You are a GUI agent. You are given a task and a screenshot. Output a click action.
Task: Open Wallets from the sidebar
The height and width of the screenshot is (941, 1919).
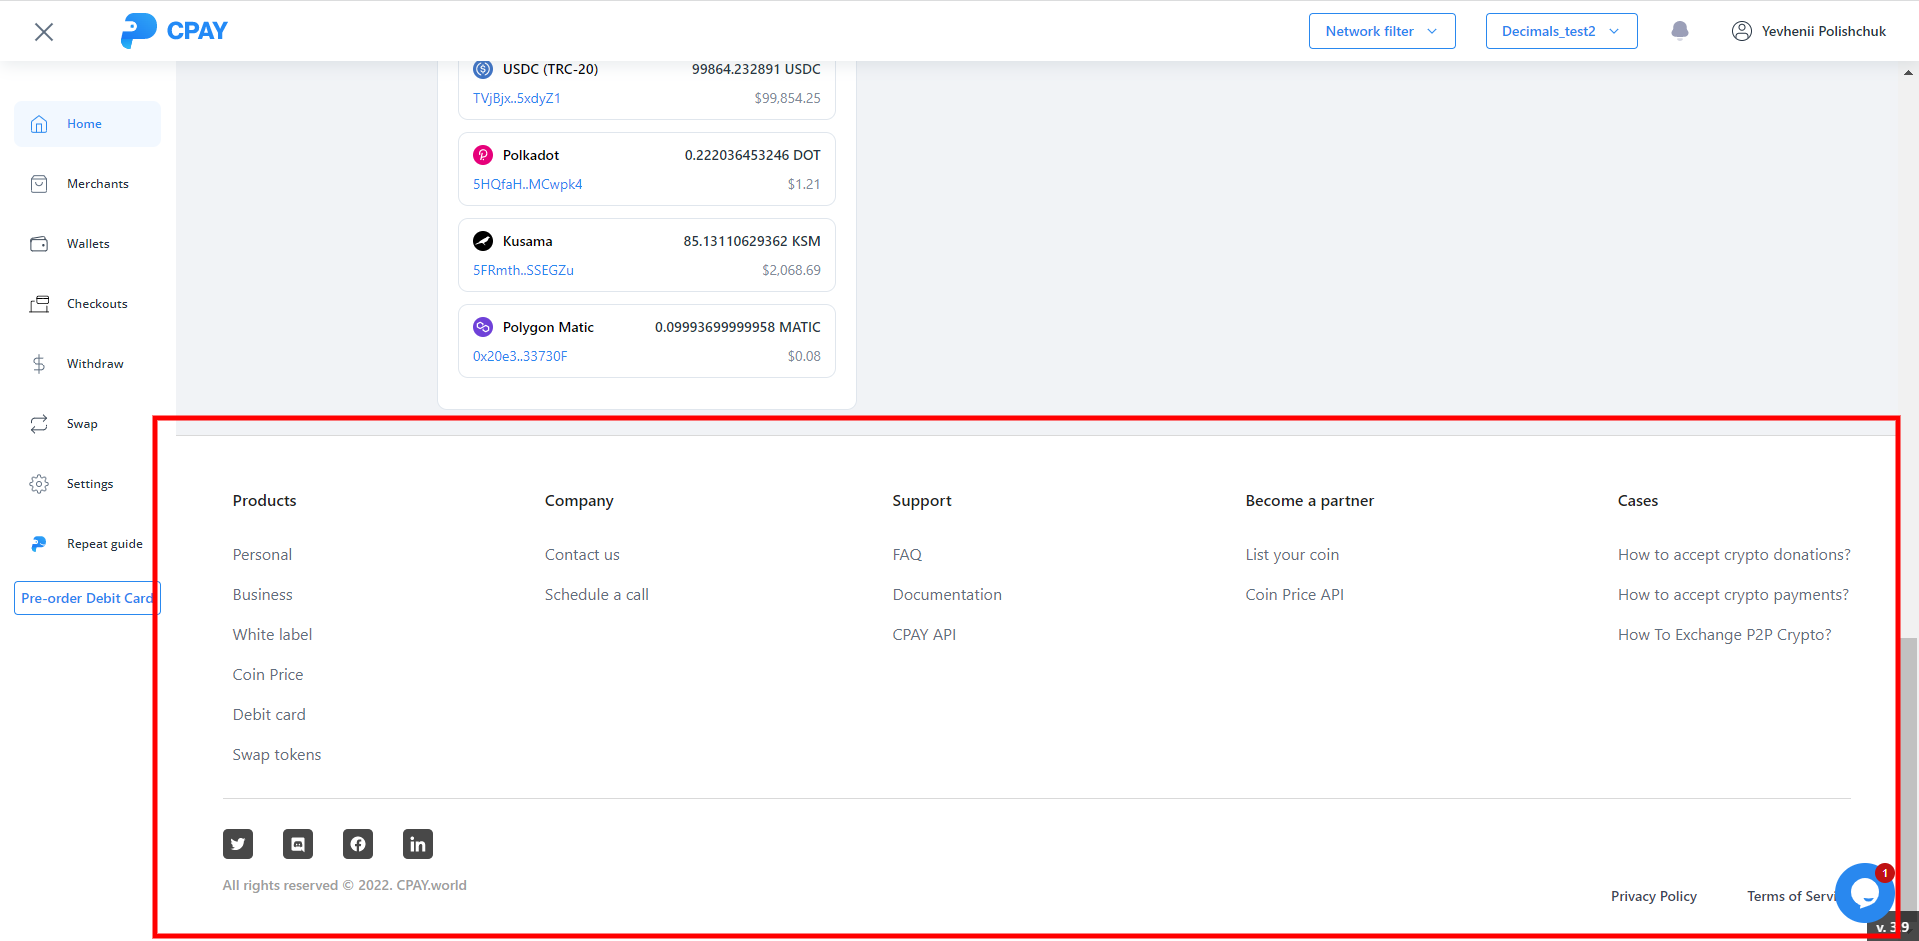(x=88, y=244)
